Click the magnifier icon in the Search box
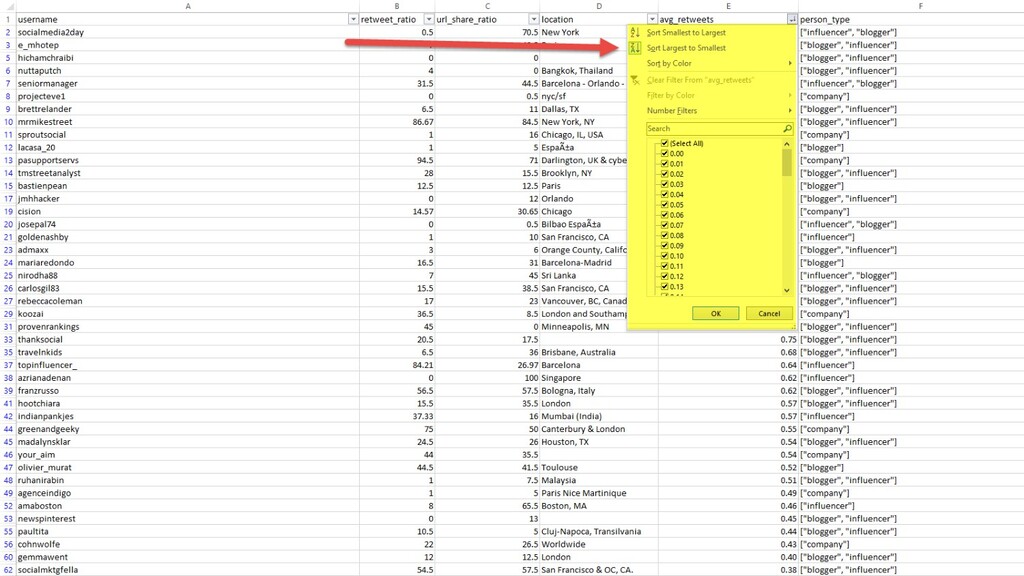 click(787, 129)
